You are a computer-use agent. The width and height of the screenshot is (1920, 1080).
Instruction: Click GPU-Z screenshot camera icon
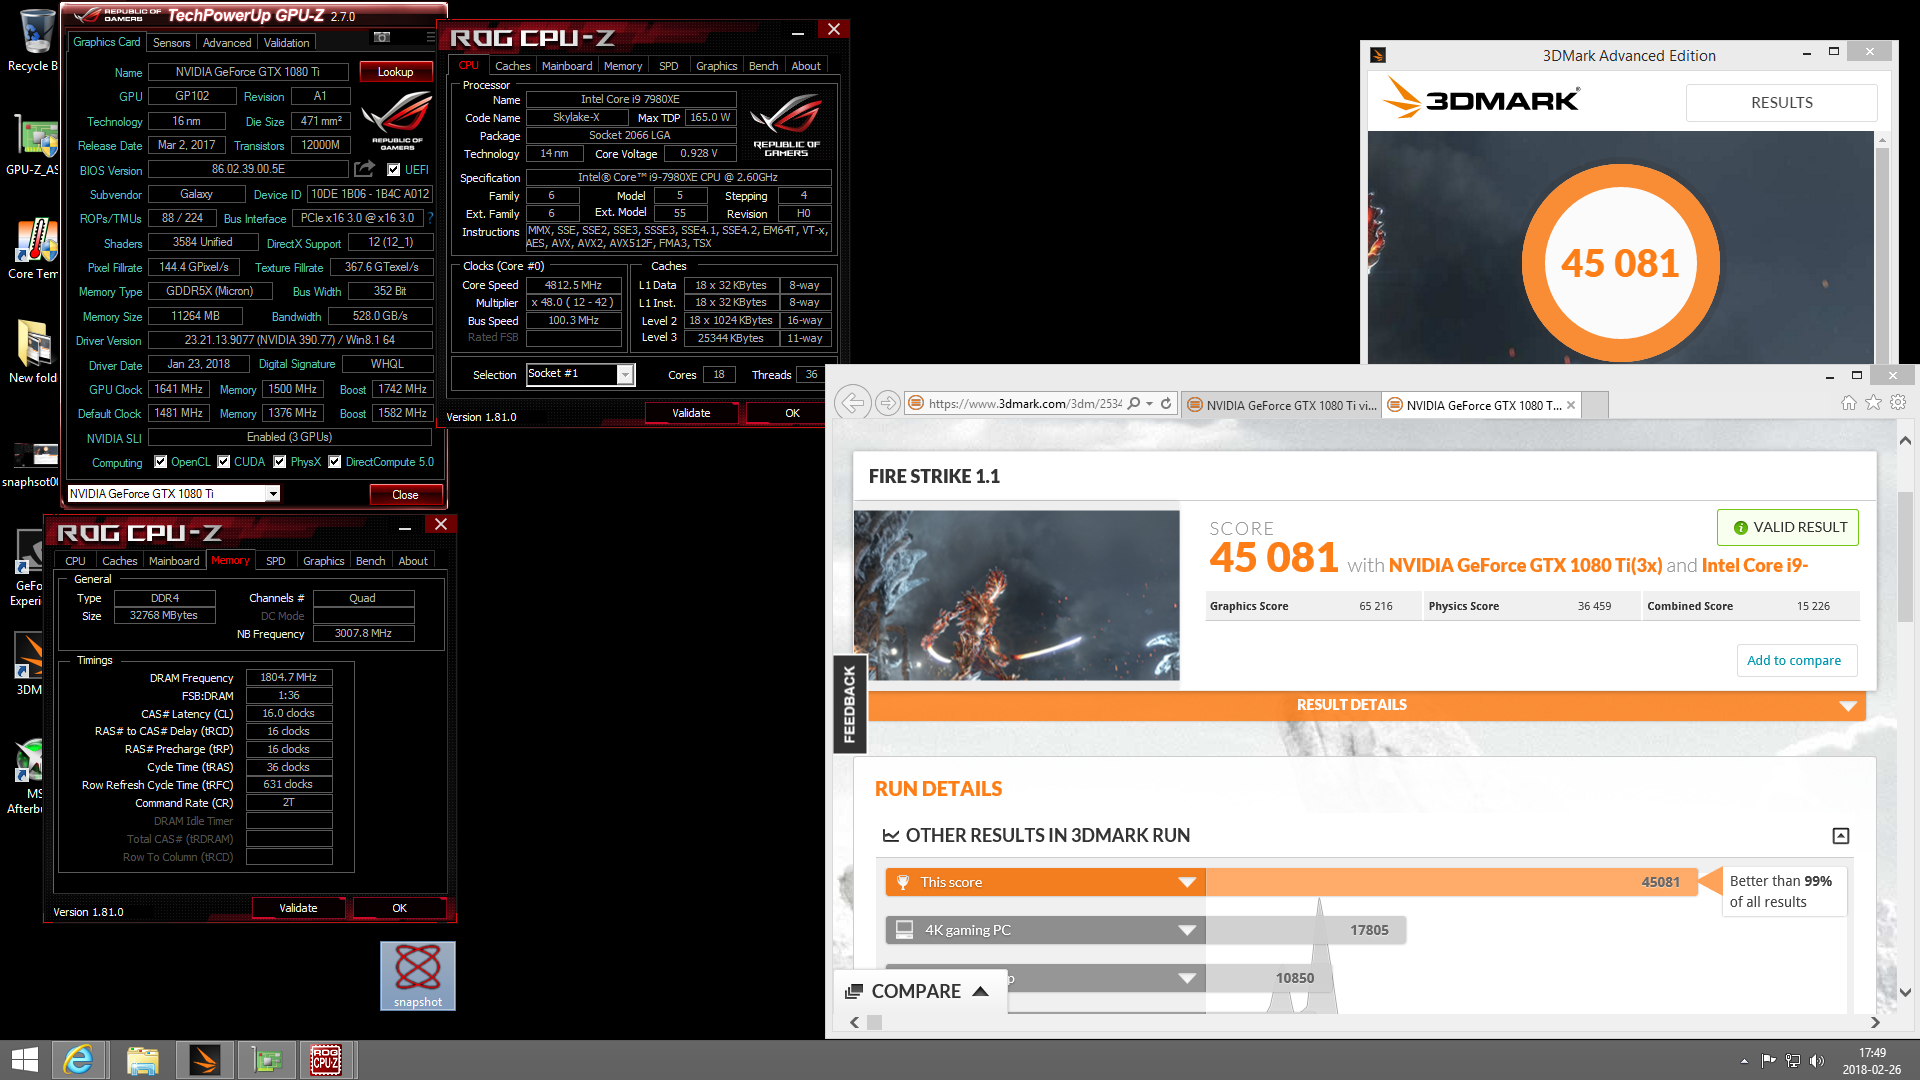[x=381, y=37]
